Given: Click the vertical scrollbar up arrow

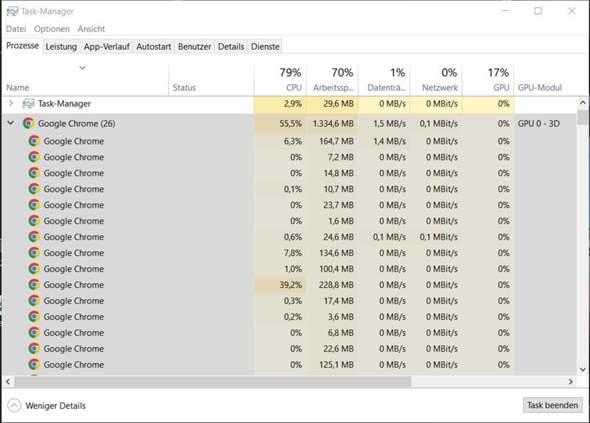Looking at the screenshot, I should click(582, 103).
